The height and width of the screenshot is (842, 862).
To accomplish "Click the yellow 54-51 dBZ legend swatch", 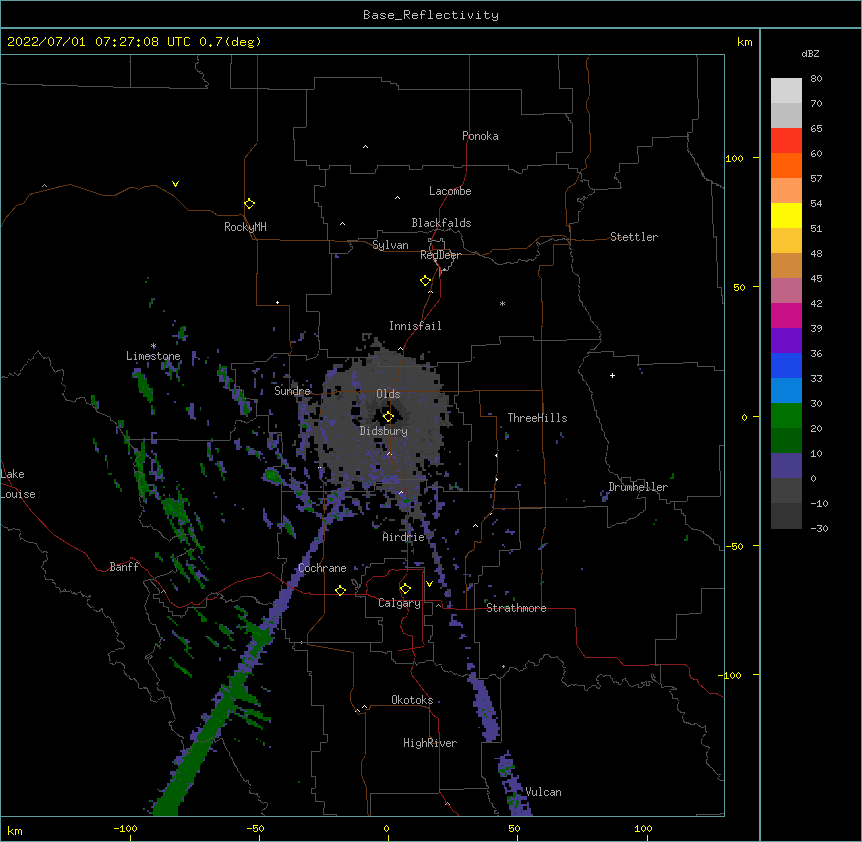I will coord(786,215).
